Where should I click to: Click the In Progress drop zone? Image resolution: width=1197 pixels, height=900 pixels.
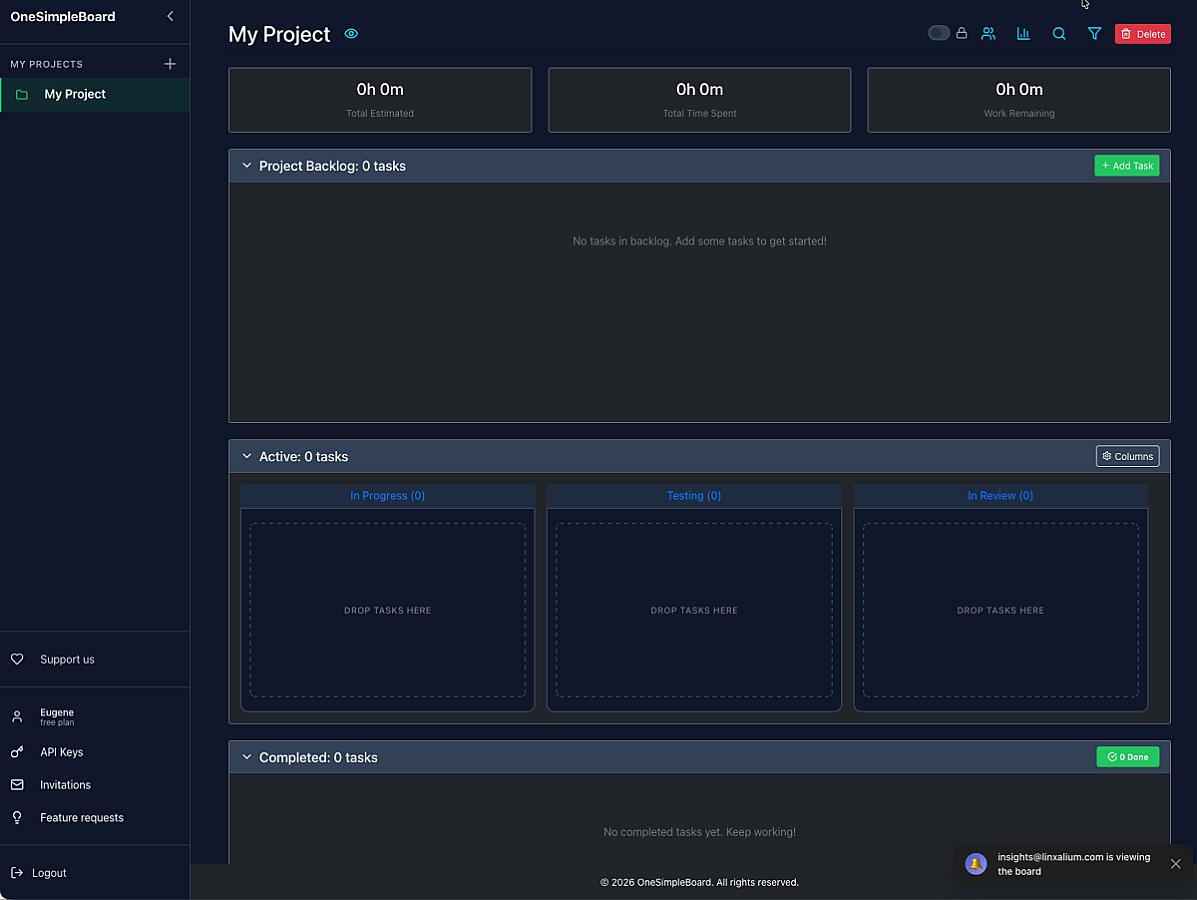388,610
